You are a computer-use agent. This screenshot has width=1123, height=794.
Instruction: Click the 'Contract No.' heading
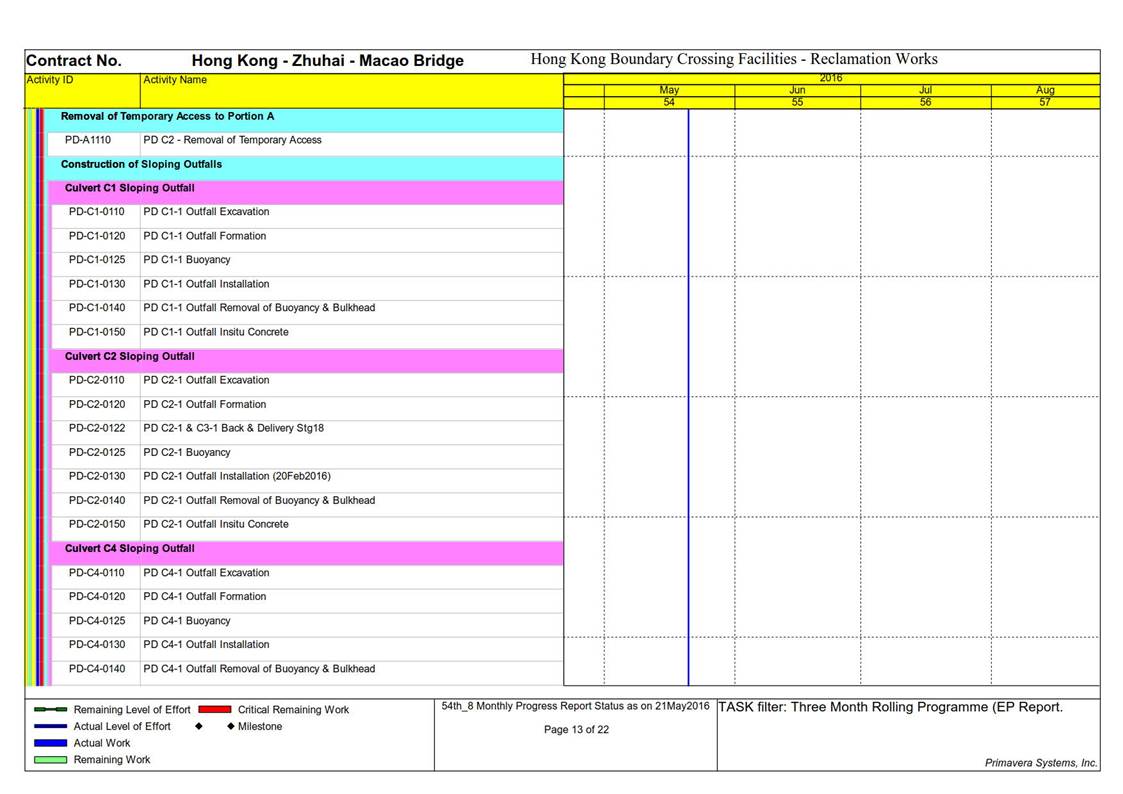pyautogui.click(x=74, y=61)
